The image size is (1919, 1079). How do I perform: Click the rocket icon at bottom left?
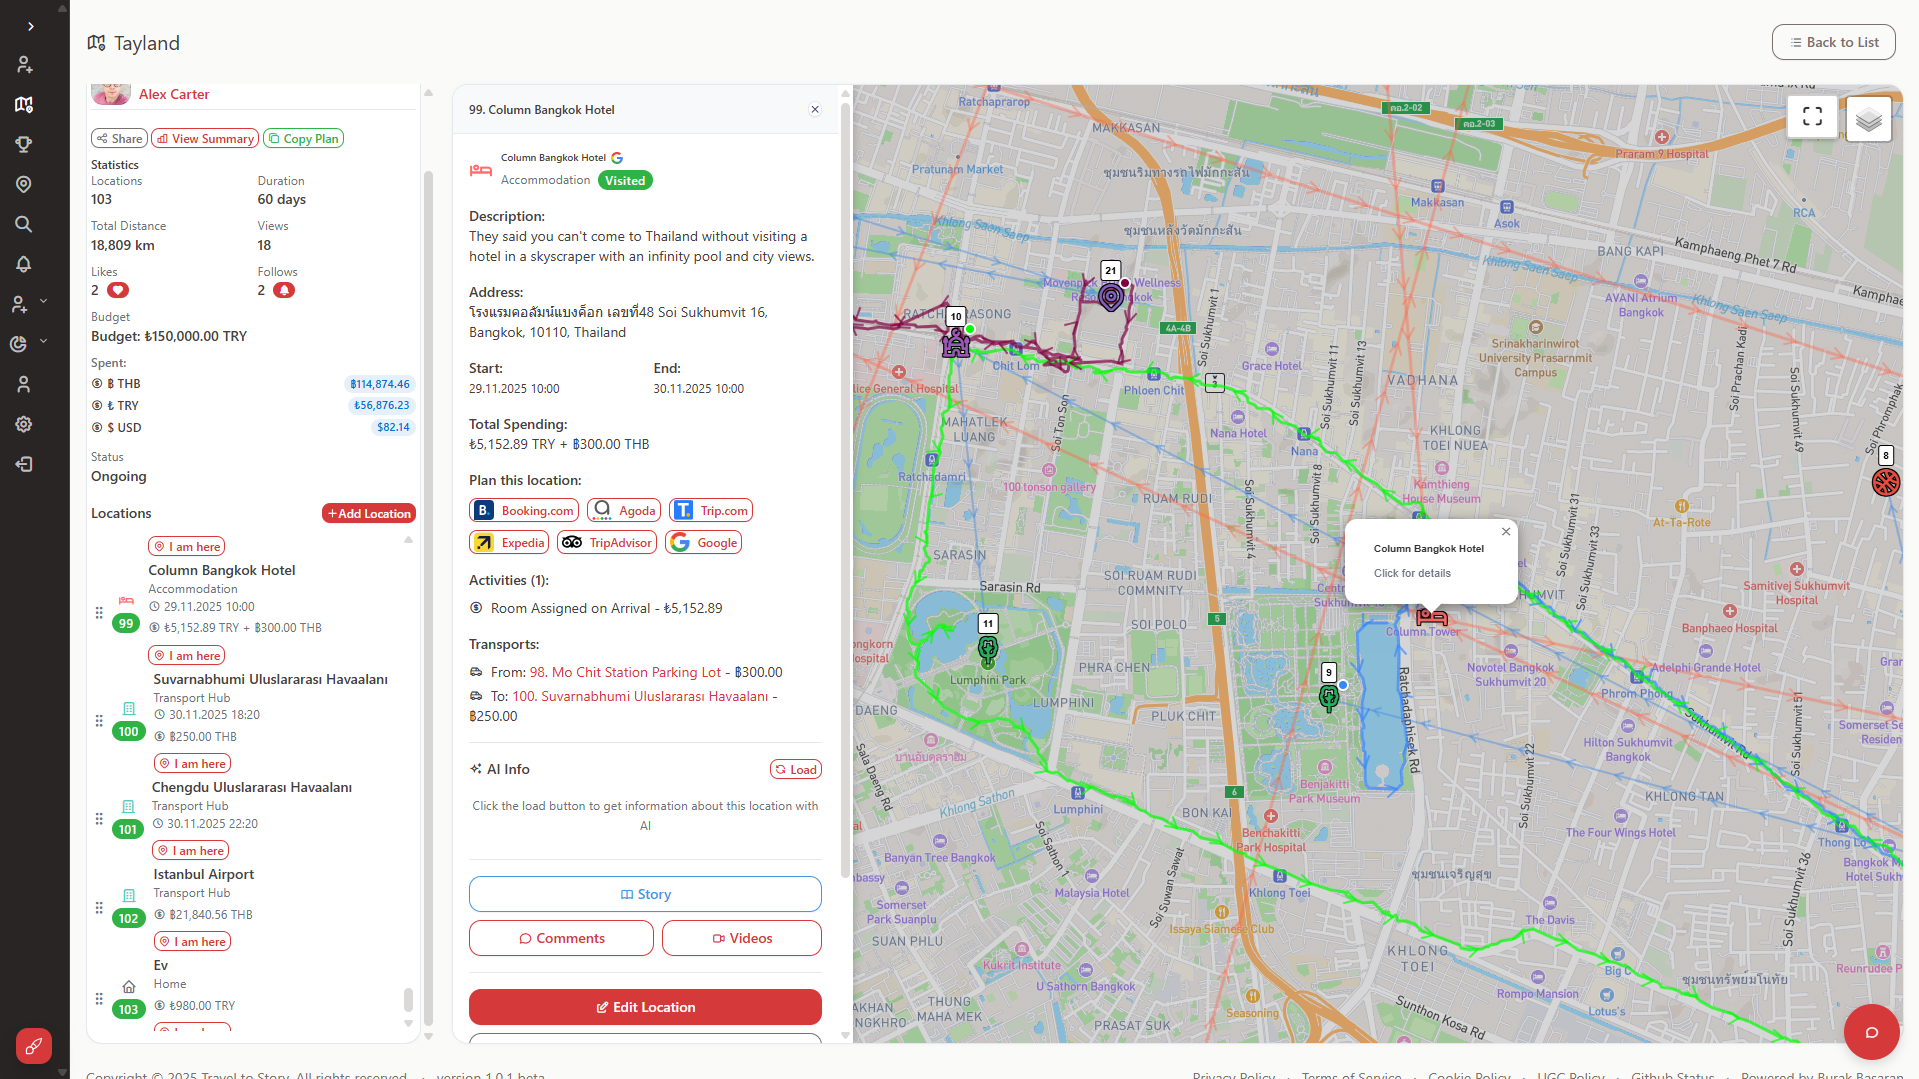pyautogui.click(x=33, y=1046)
